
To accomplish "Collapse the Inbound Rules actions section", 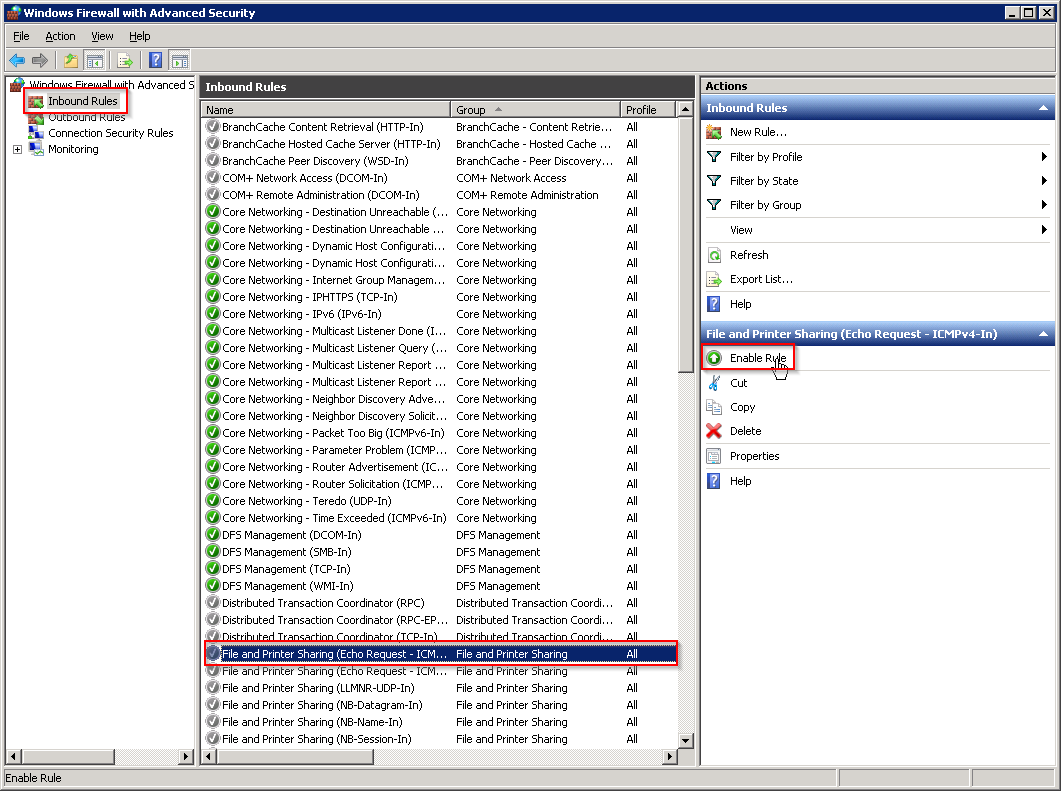I will 1043,108.
